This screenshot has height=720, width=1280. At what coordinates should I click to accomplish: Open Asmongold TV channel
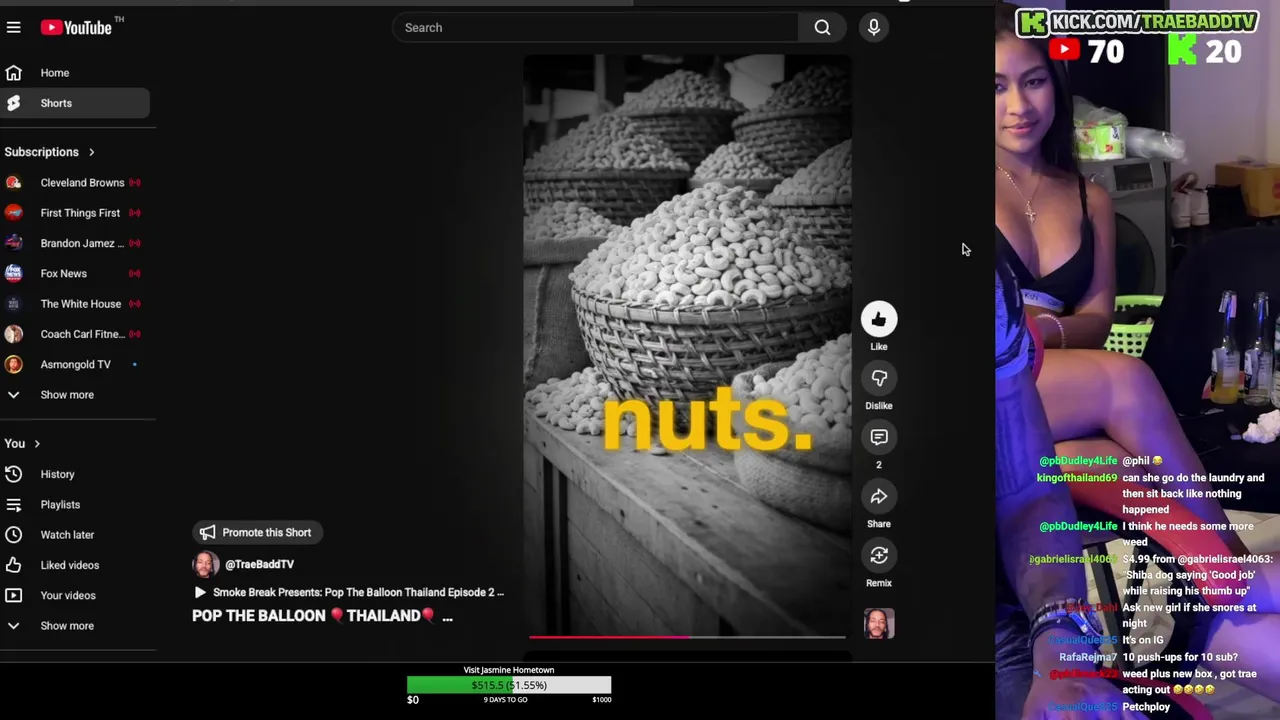pyautogui.click(x=75, y=364)
